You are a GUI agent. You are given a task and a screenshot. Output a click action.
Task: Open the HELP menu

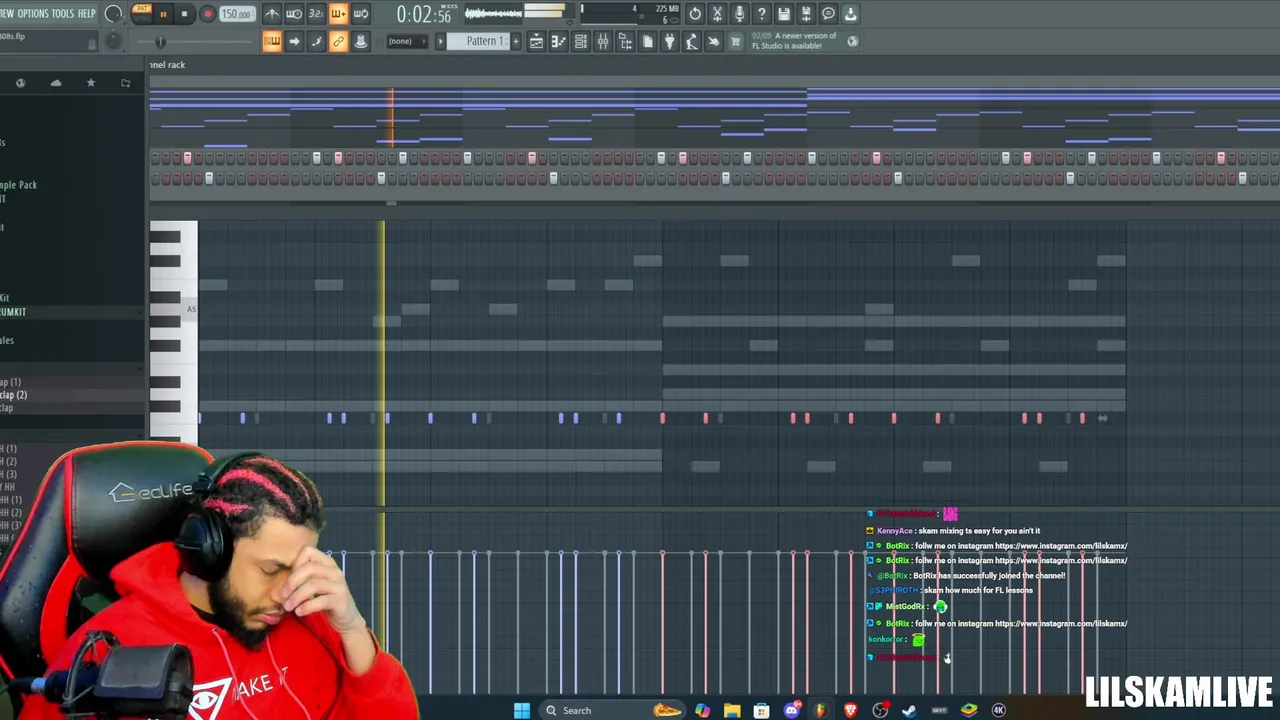point(87,14)
